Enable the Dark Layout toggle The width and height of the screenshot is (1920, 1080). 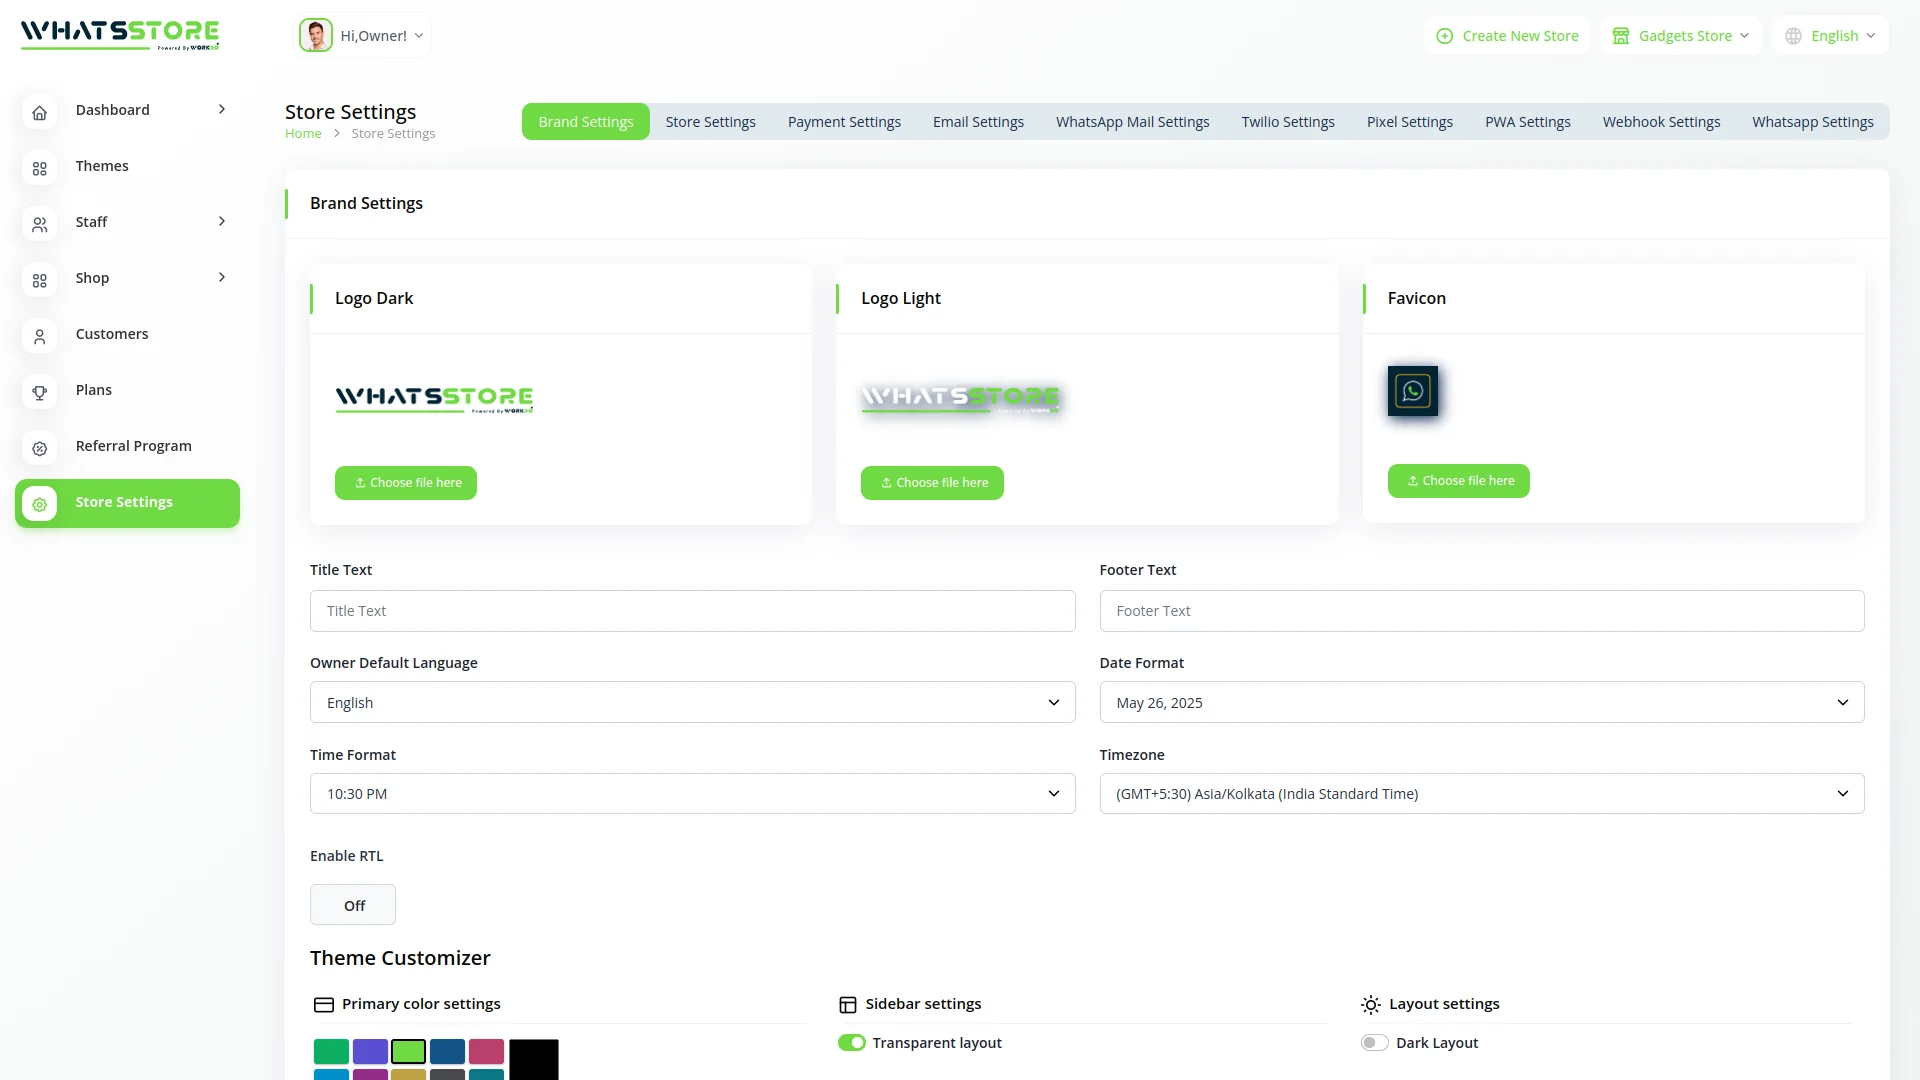pos(1374,1043)
